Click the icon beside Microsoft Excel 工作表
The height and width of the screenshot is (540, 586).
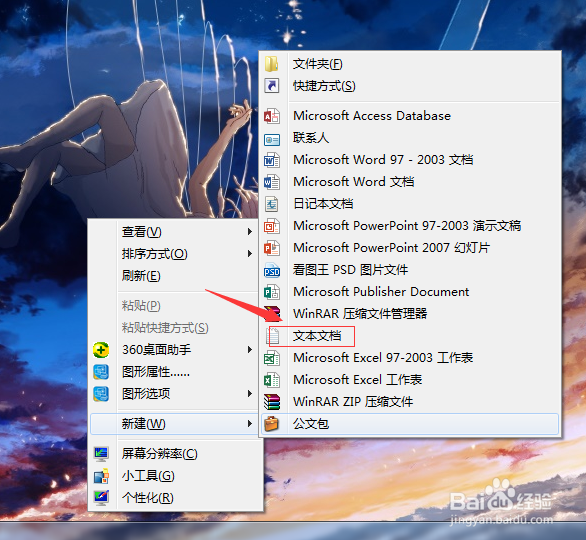click(272, 380)
